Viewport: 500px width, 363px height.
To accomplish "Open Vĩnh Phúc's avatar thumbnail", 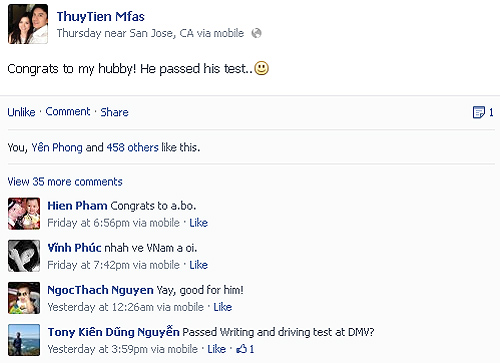I will coord(24,256).
